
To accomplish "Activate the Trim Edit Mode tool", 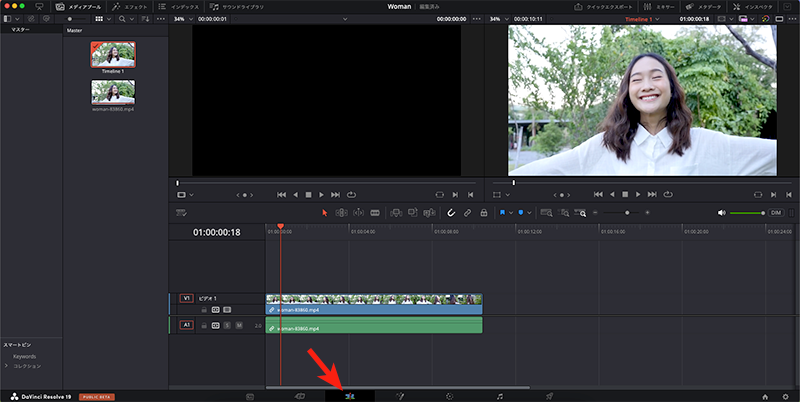I will 341,213.
